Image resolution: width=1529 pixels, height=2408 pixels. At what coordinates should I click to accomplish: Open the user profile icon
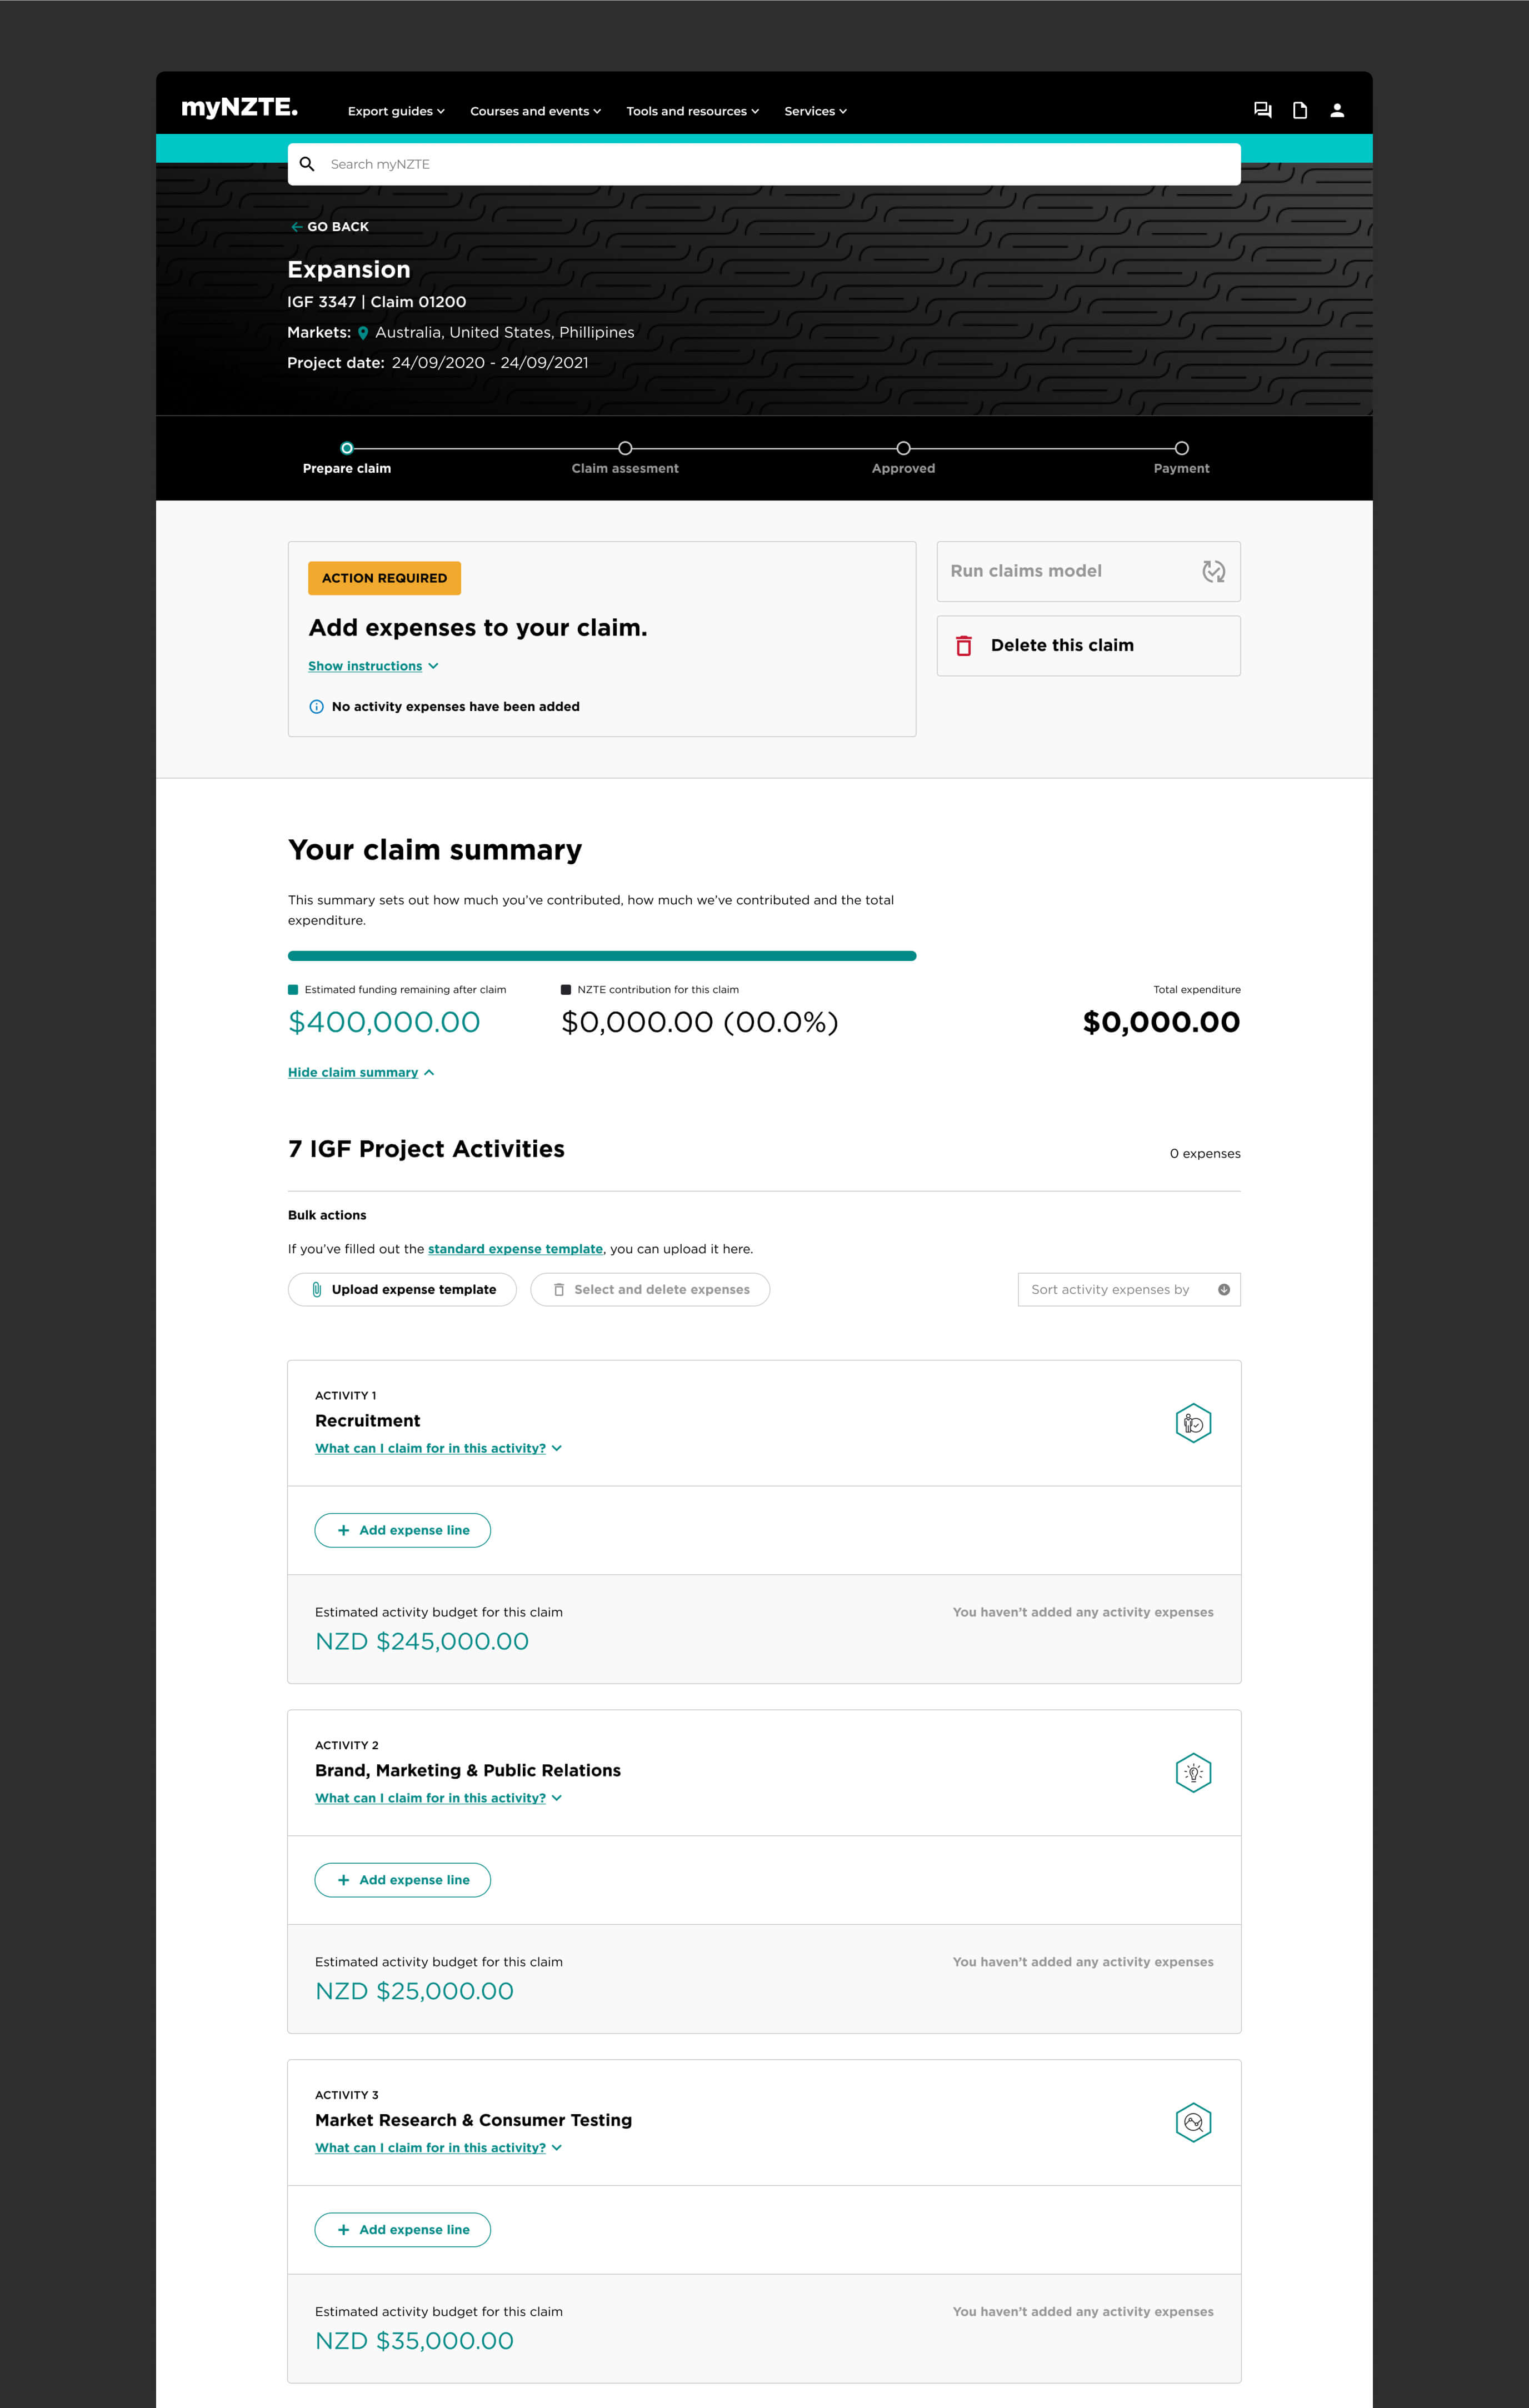point(1336,110)
